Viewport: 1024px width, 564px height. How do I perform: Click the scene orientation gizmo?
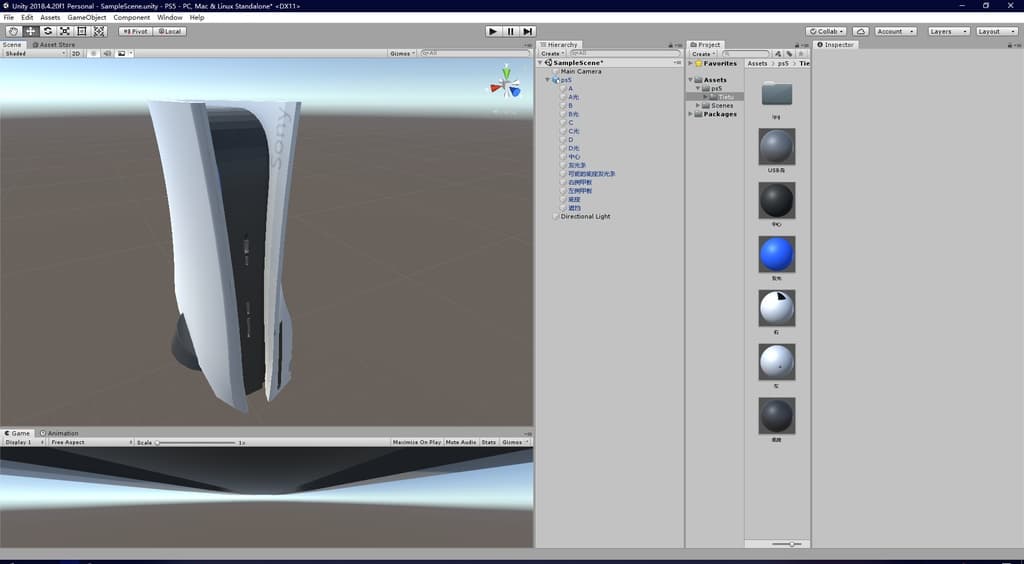point(505,86)
